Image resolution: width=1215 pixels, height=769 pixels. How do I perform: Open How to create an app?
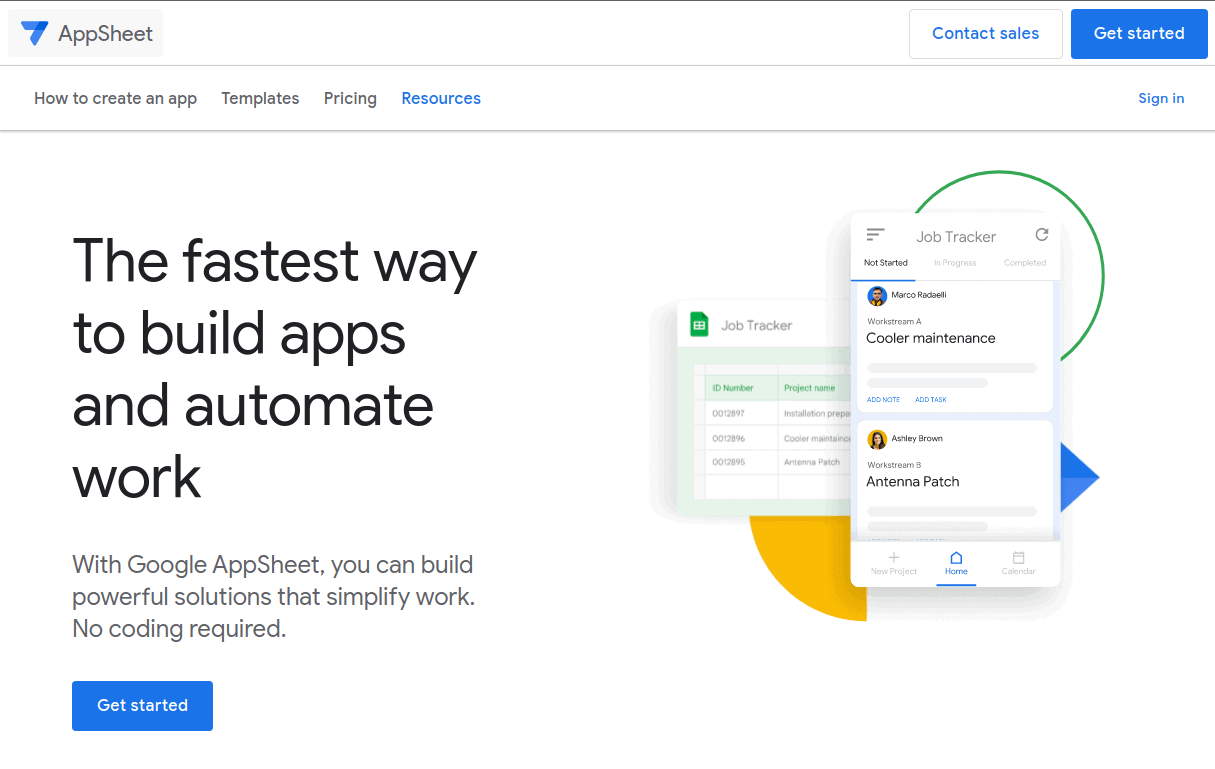[115, 98]
